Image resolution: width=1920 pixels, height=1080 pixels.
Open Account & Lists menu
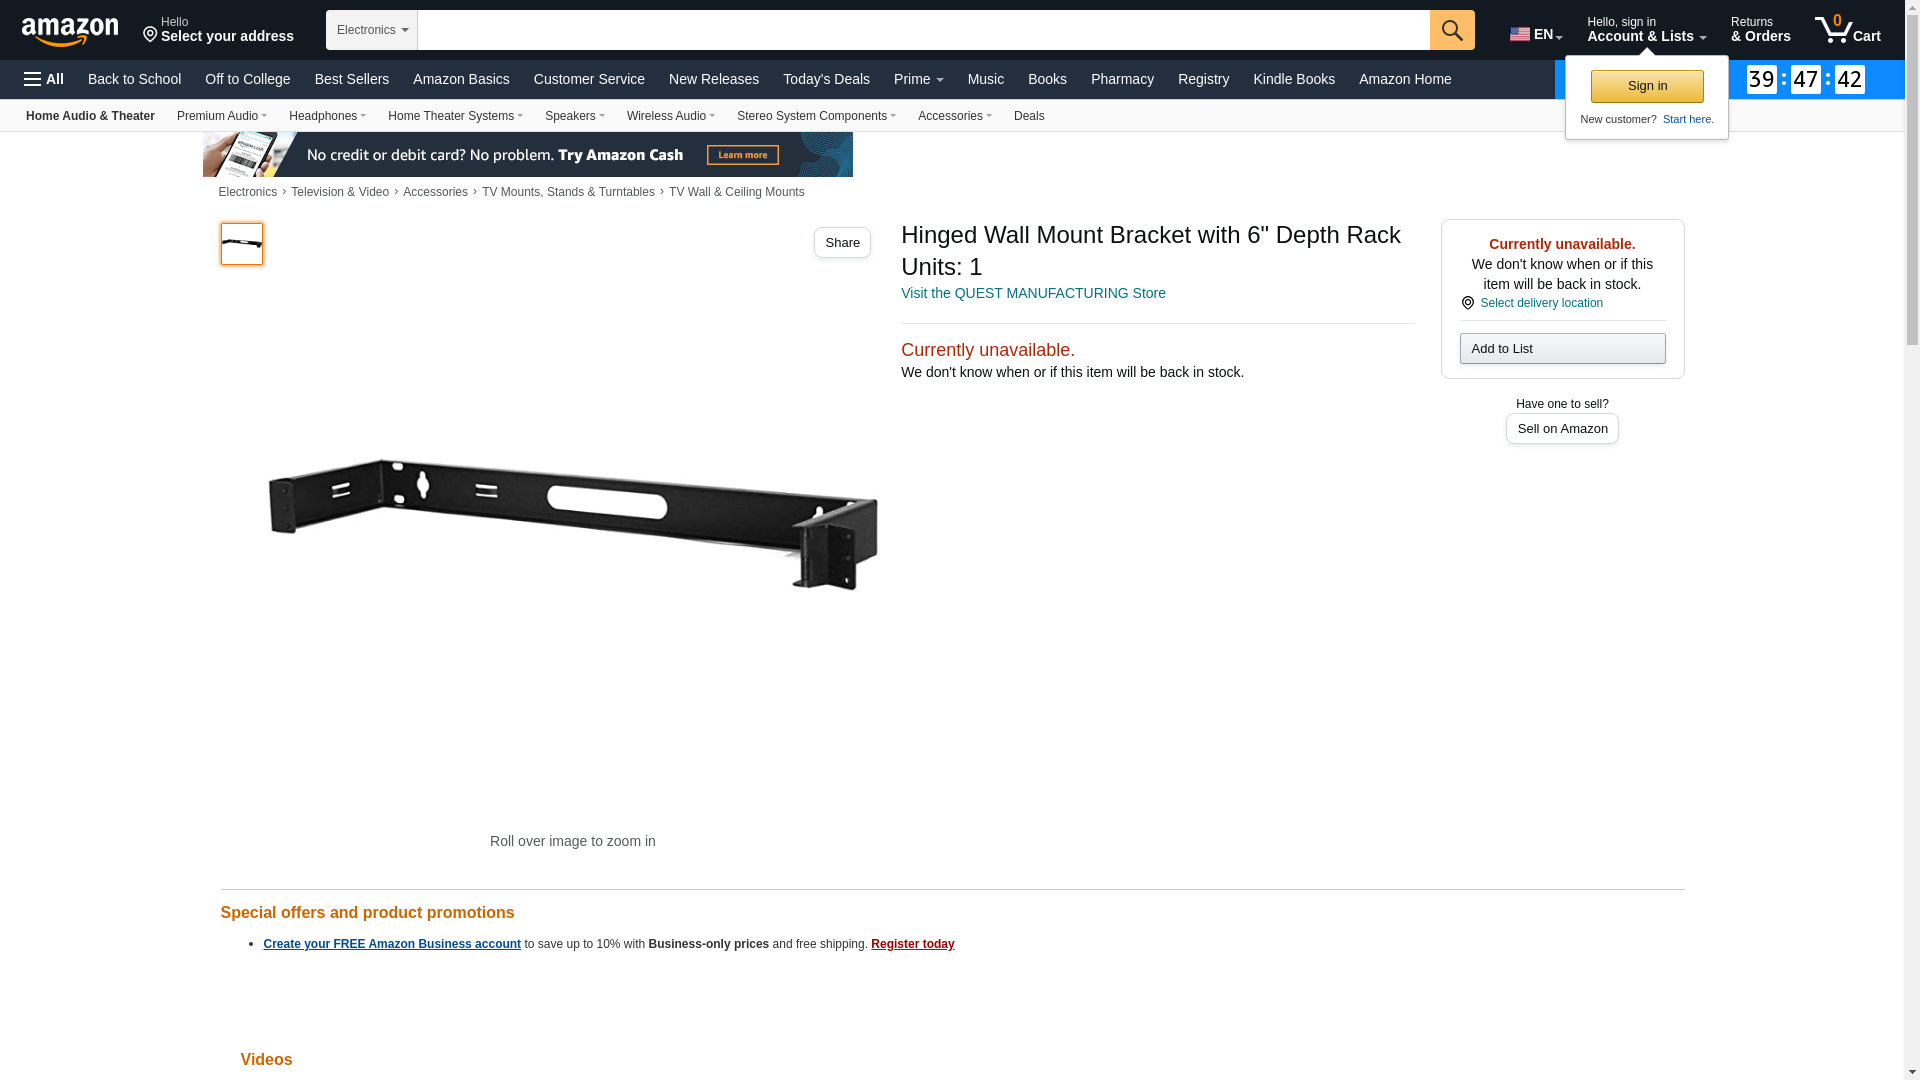(x=1646, y=30)
